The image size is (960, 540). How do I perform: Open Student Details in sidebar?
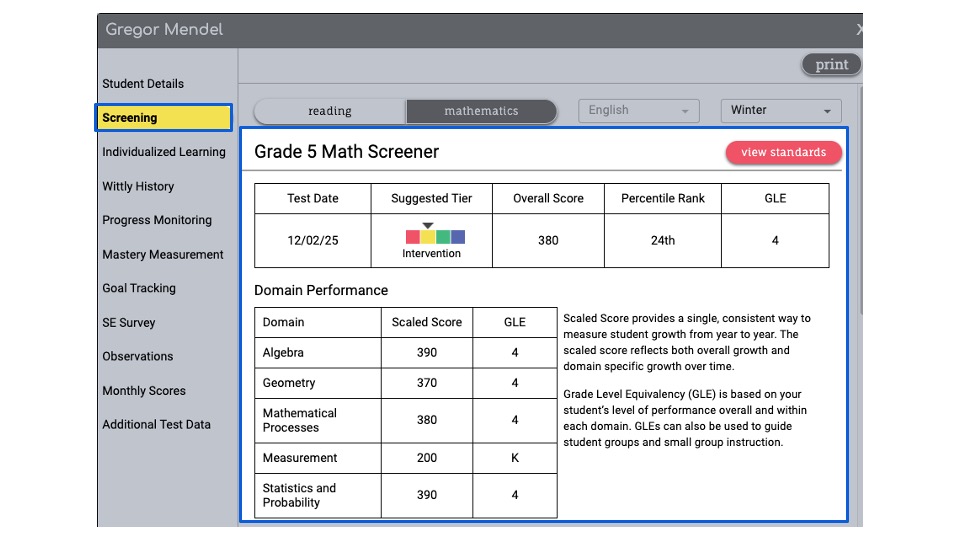143,83
